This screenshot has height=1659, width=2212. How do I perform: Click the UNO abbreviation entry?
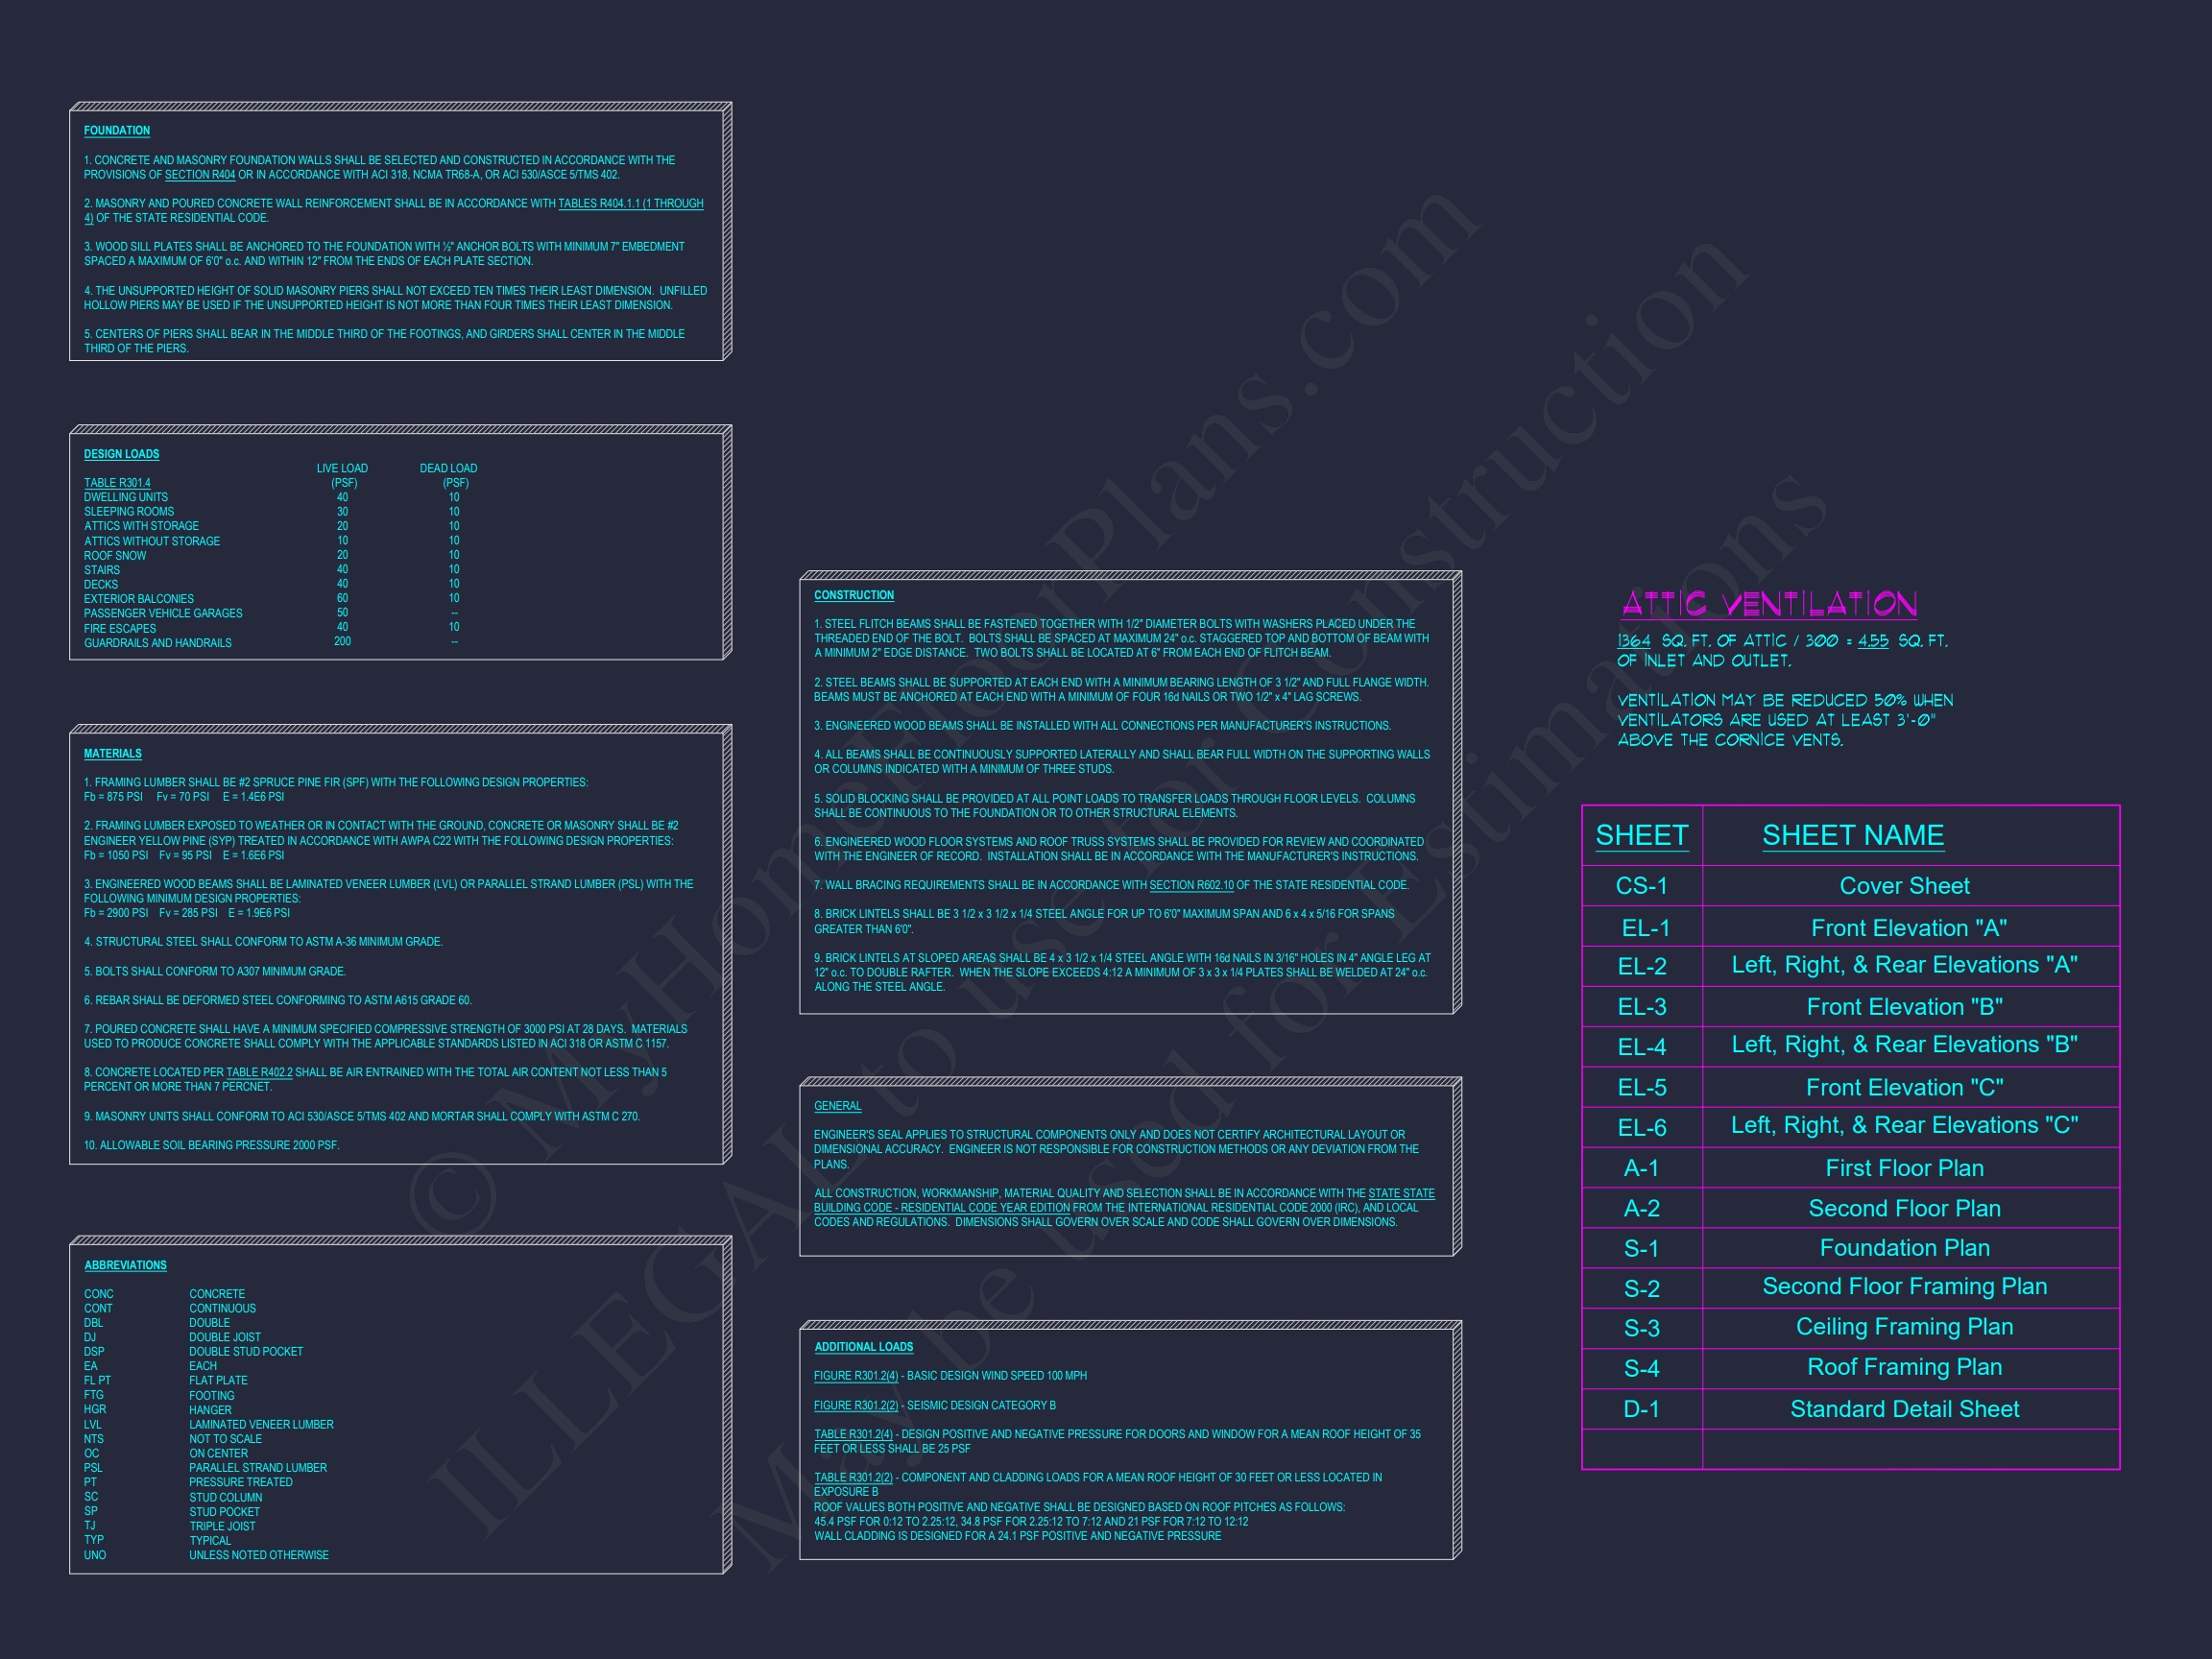pos(206,1555)
